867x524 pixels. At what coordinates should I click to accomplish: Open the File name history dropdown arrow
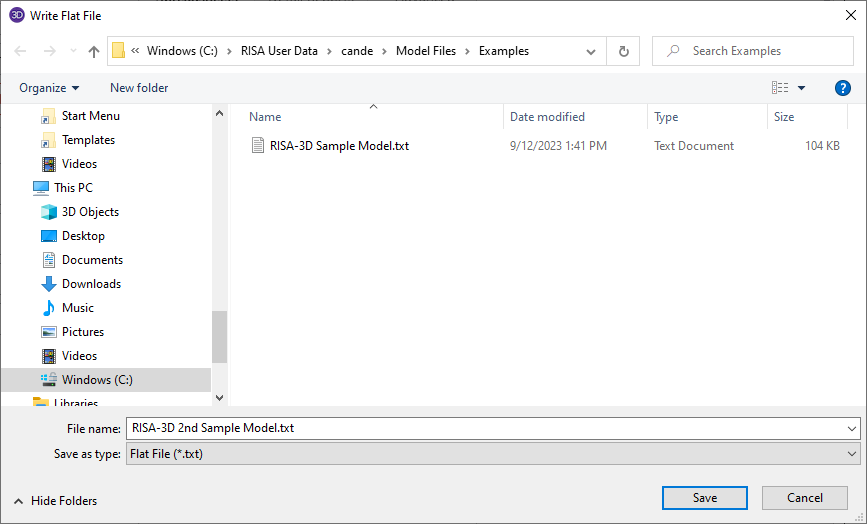point(850,428)
